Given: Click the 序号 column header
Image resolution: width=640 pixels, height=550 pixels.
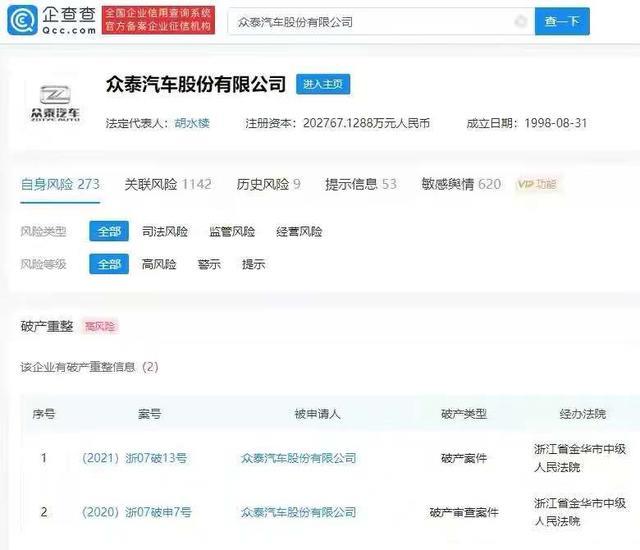Looking at the screenshot, I should (44, 414).
